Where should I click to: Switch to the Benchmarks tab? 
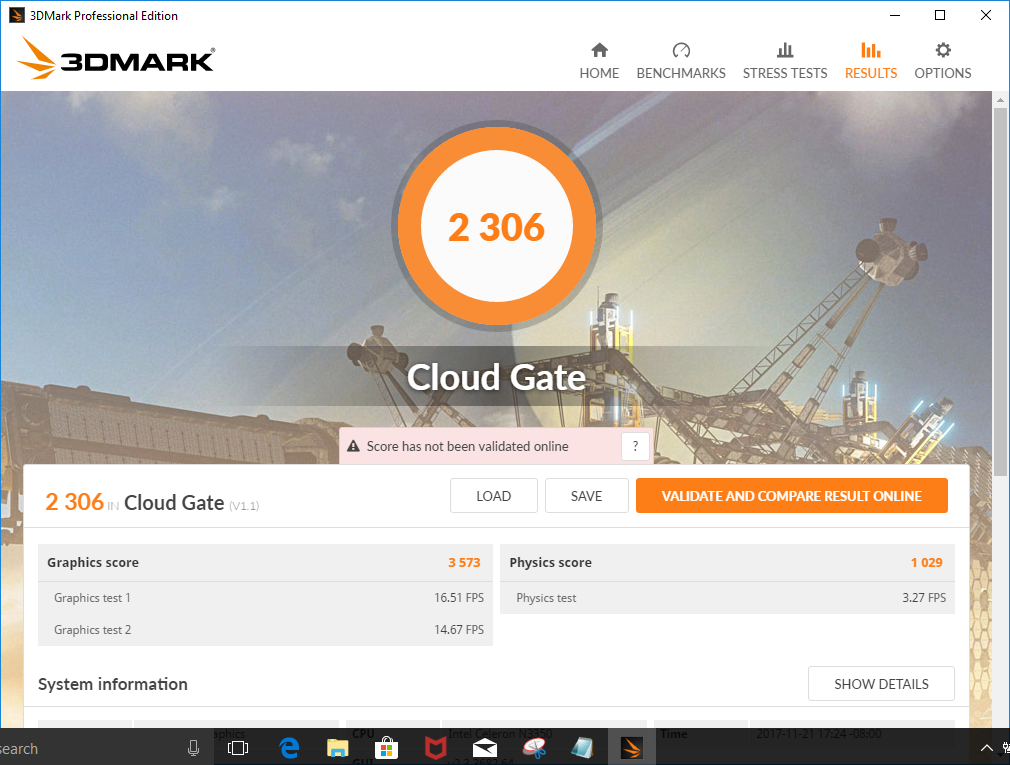click(681, 61)
